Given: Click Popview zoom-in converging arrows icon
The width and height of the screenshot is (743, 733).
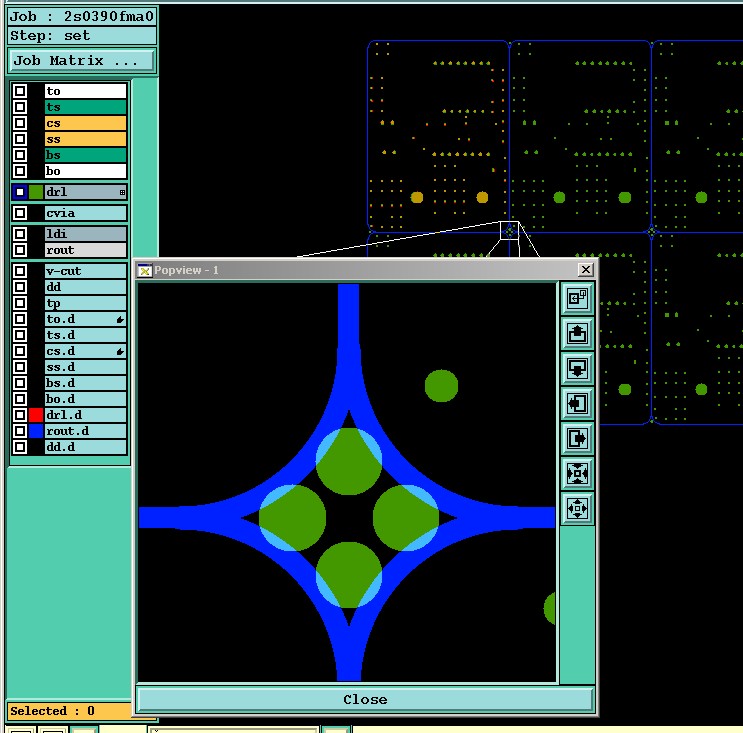Looking at the screenshot, I should [577, 473].
